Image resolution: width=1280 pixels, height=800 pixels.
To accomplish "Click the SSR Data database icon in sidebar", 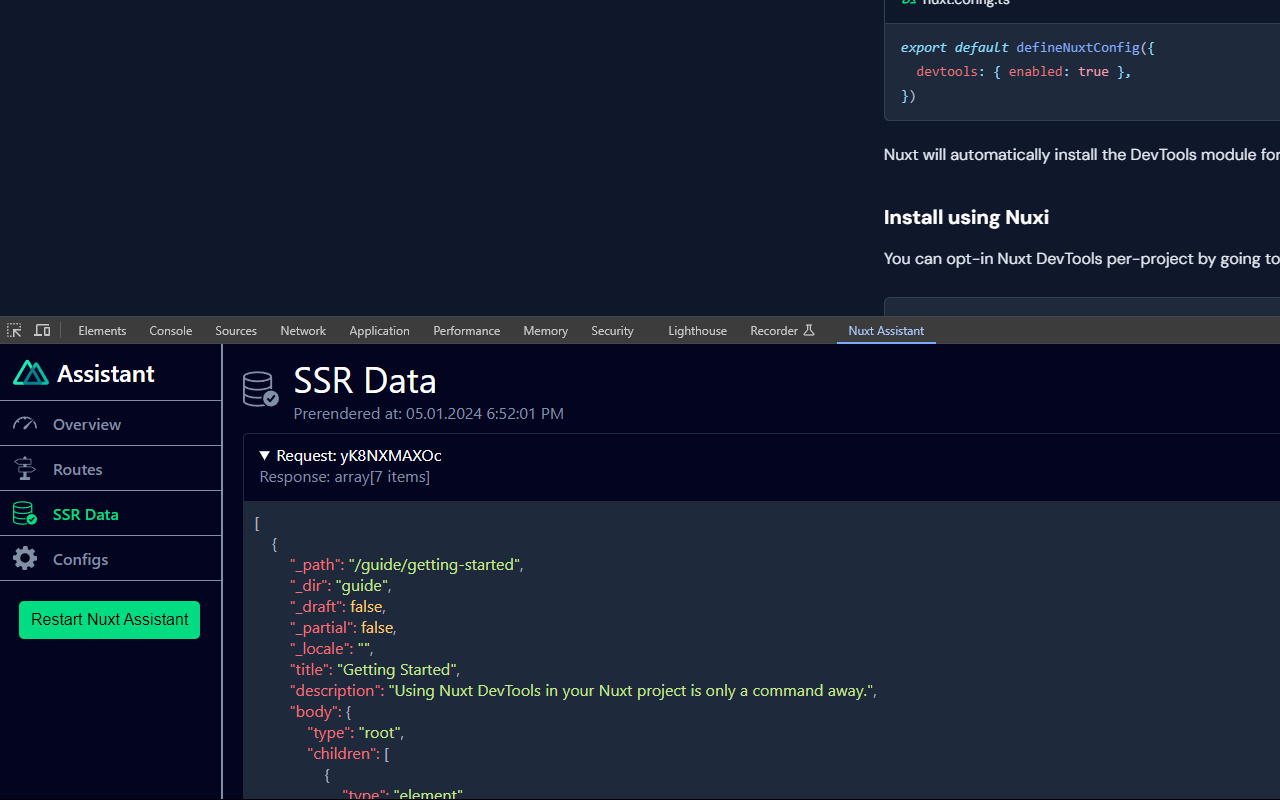I will (25, 514).
